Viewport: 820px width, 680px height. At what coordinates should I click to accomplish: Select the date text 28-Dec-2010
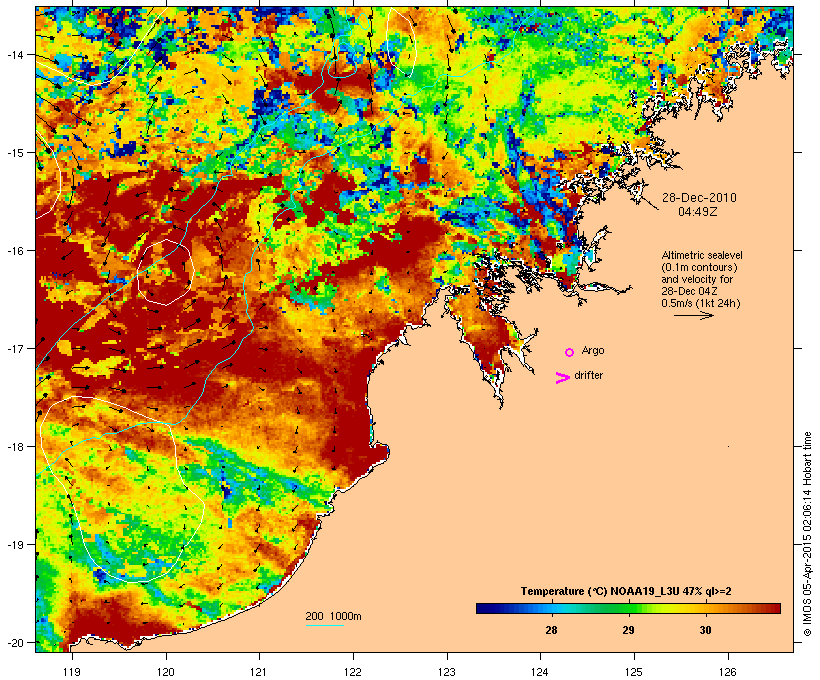coord(699,198)
